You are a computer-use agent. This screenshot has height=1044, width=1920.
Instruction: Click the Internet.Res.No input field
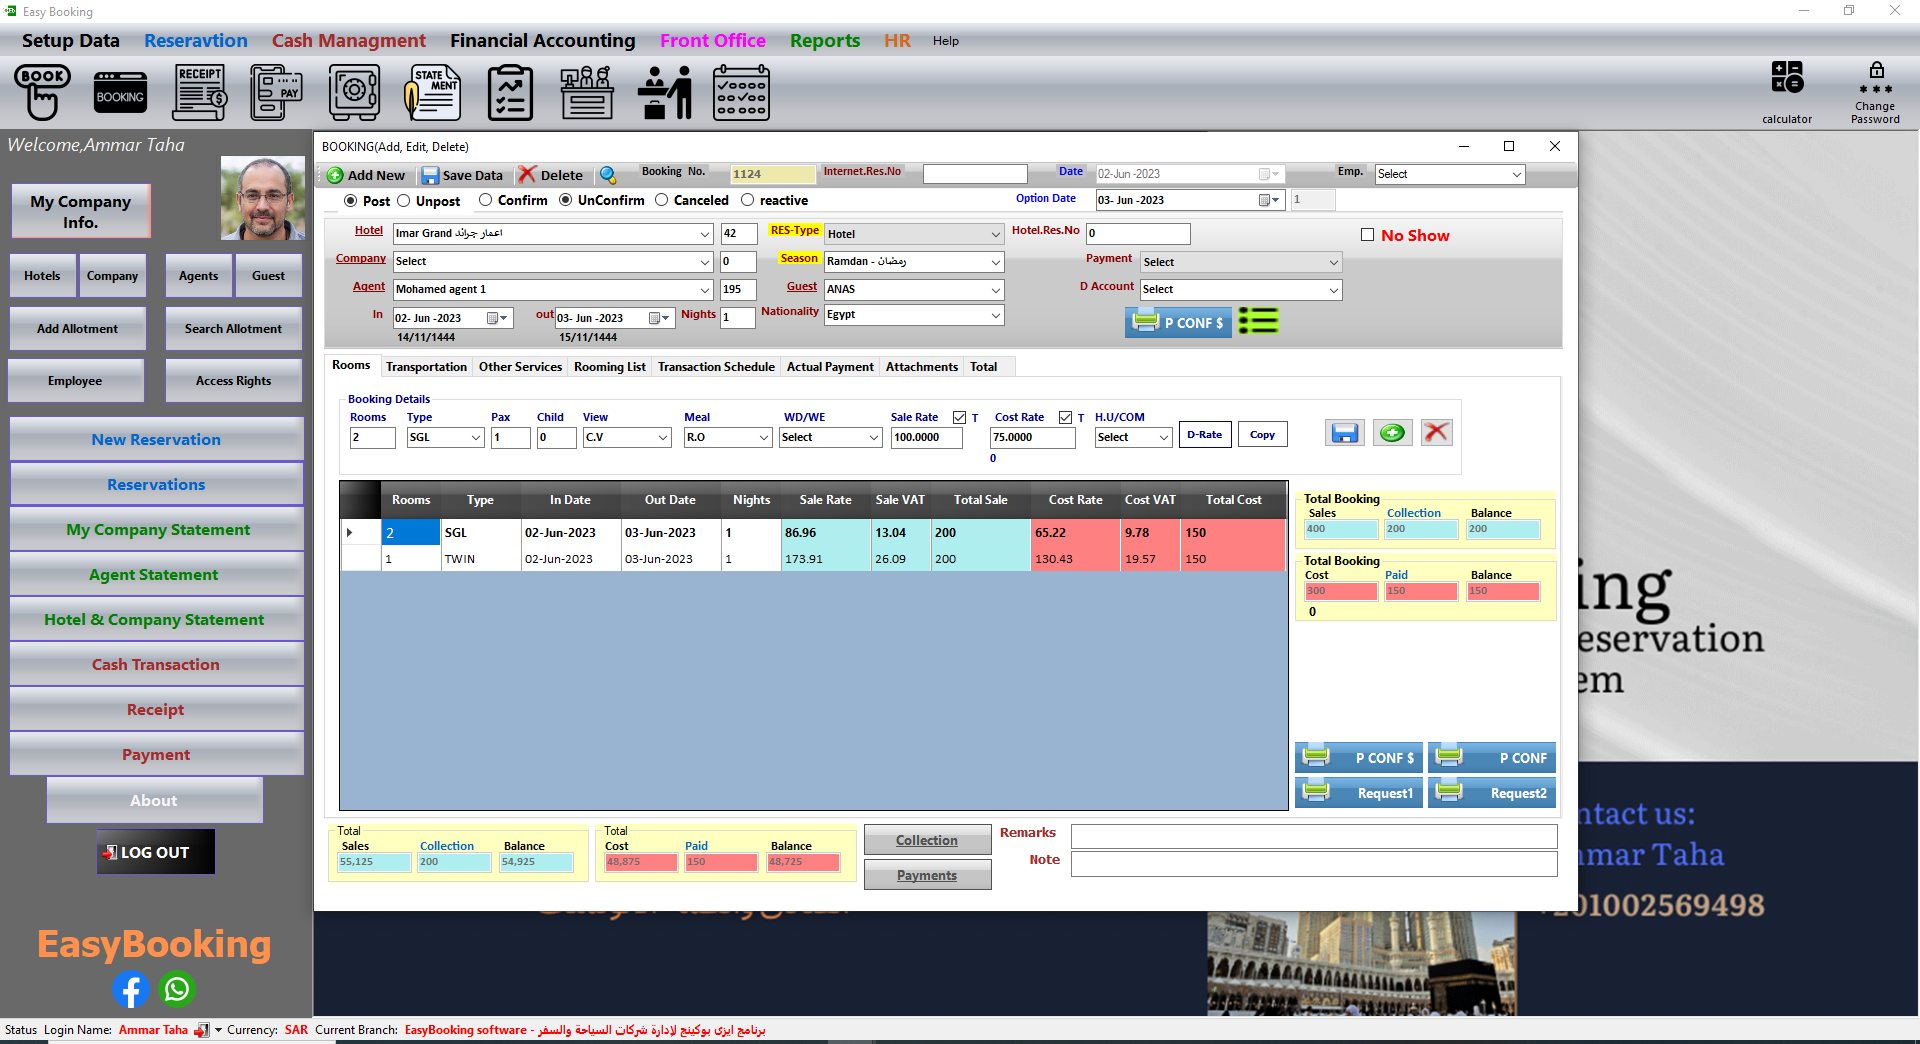click(975, 174)
